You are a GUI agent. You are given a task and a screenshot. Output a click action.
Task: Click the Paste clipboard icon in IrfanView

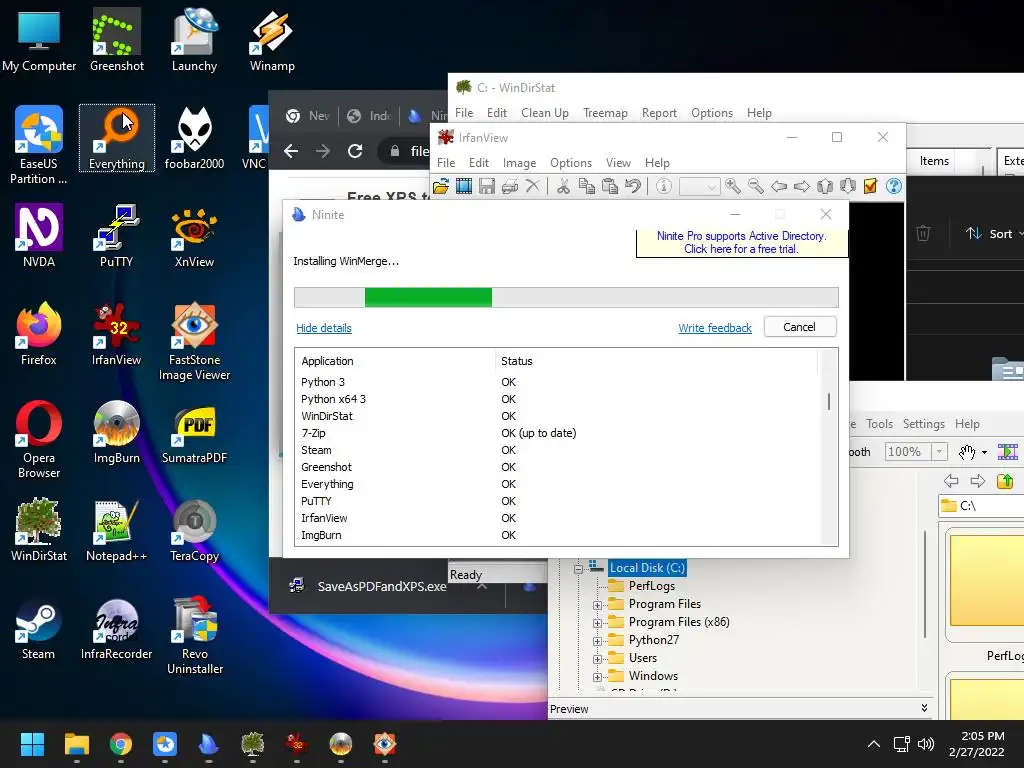609,187
